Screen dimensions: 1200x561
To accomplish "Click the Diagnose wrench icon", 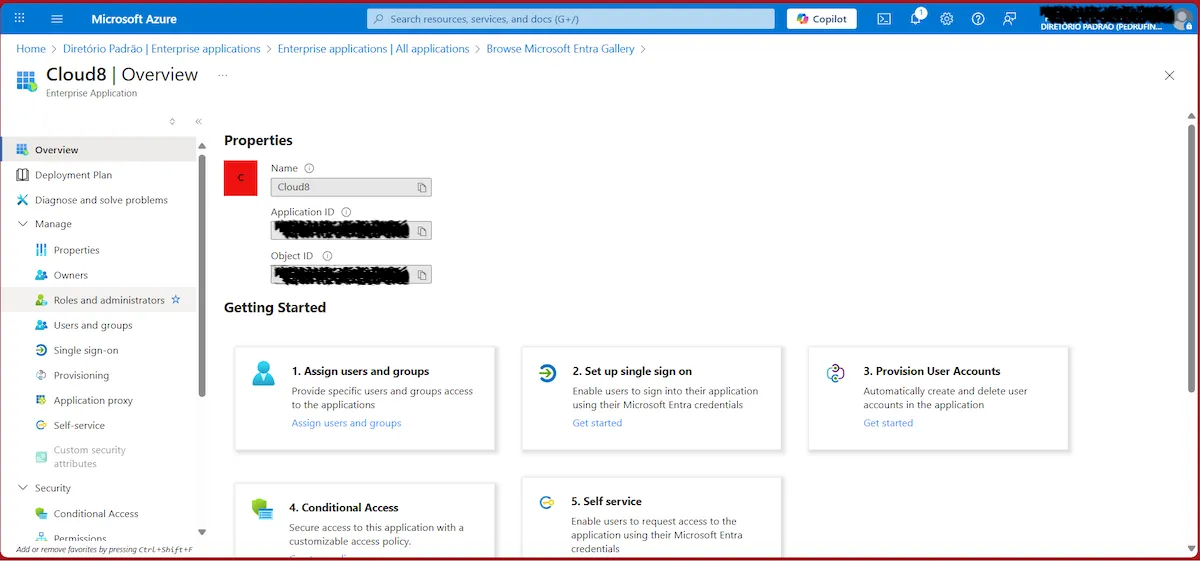I will (23, 200).
